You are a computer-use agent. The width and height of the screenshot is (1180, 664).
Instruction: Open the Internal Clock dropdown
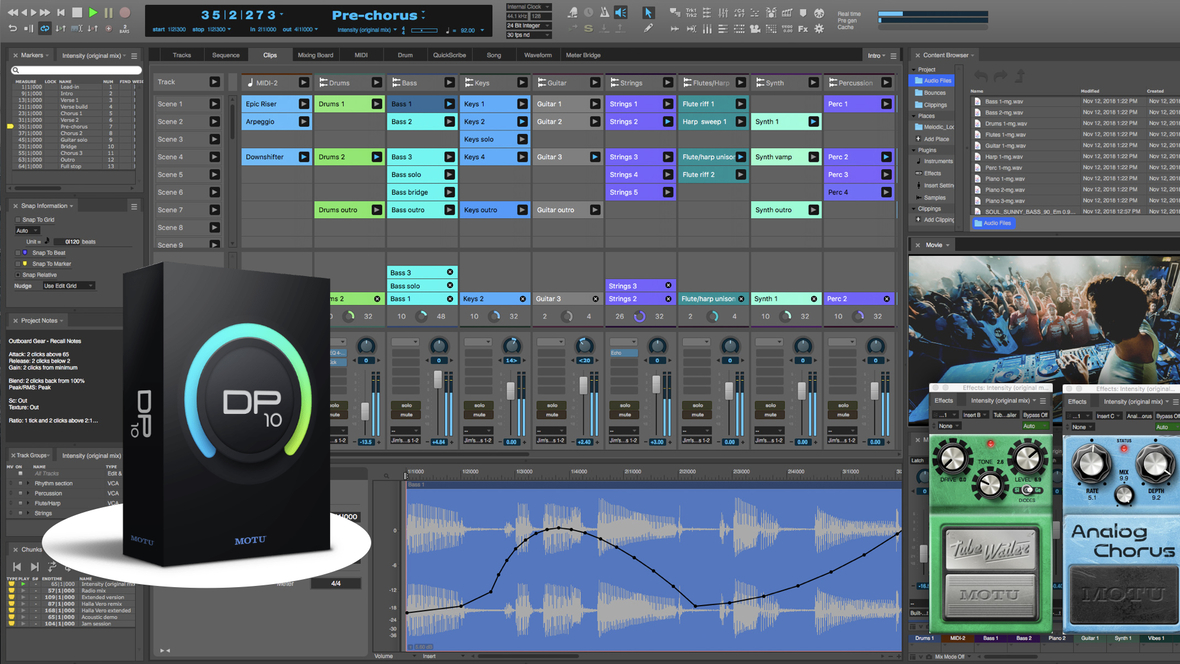tap(529, 7)
